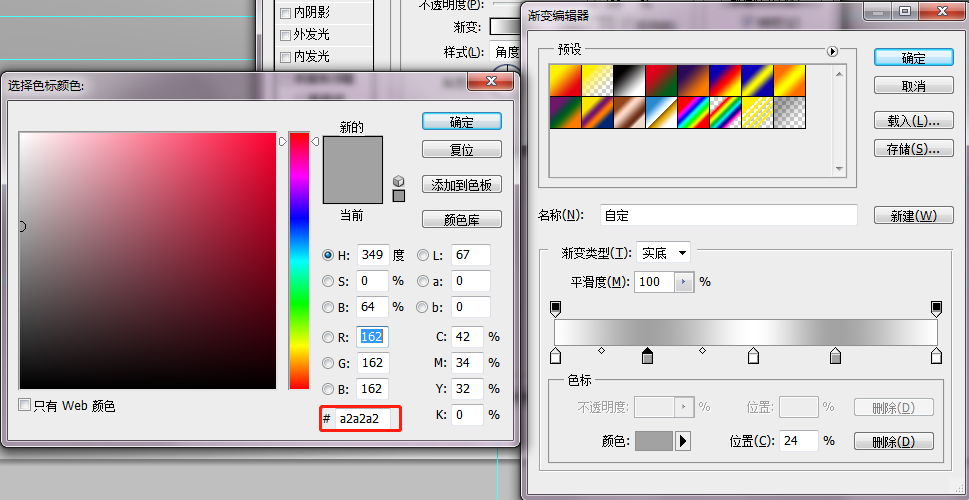Click the 颜色库 color libraries button

click(462, 219)
